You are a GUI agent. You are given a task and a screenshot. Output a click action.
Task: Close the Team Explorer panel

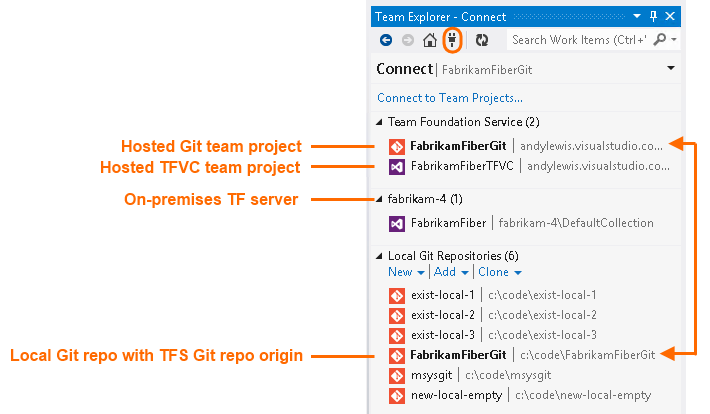[x=671, y=17]
